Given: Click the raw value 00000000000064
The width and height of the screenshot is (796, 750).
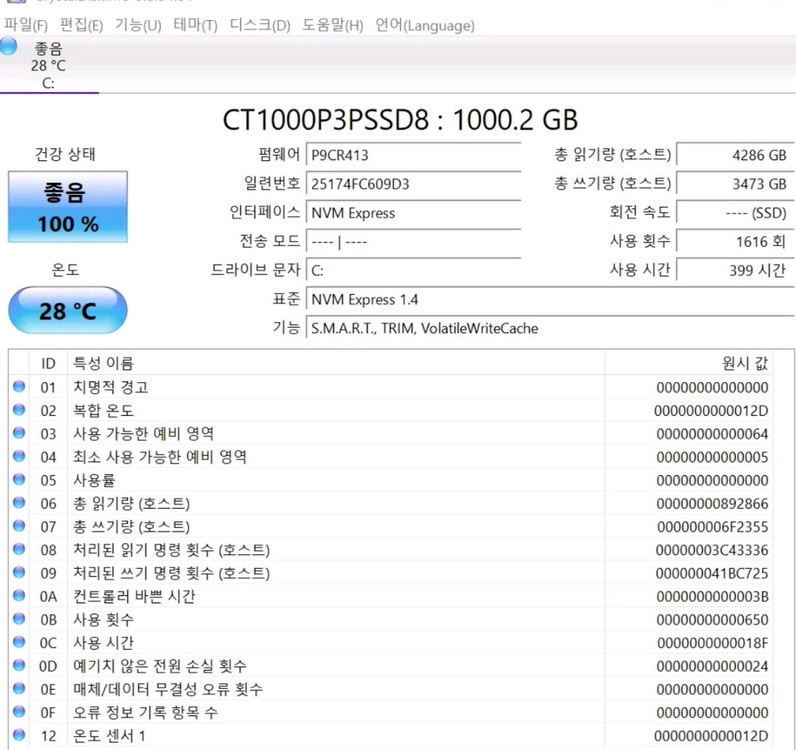Looking at the screenshot, I should (x=712, y=434).
